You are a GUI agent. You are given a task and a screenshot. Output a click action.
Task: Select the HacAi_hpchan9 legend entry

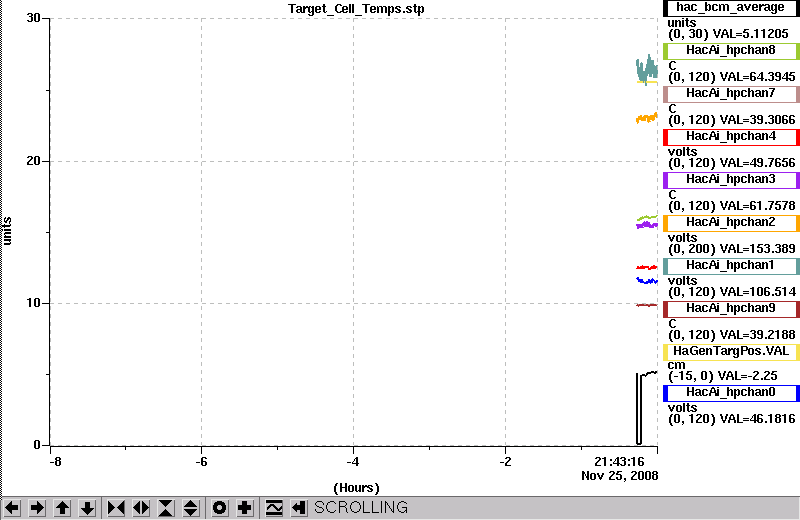pos(731,309)
